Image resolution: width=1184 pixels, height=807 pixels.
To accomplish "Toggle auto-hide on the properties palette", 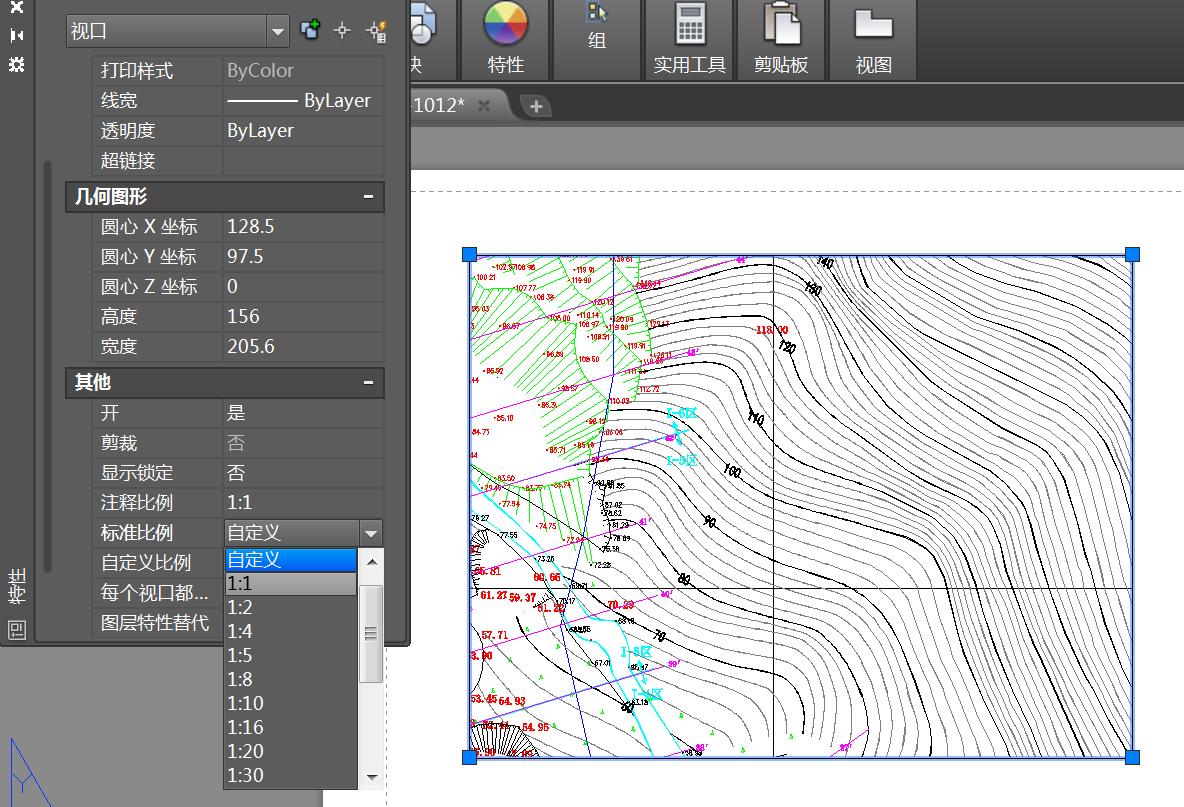I will point(16,35).
